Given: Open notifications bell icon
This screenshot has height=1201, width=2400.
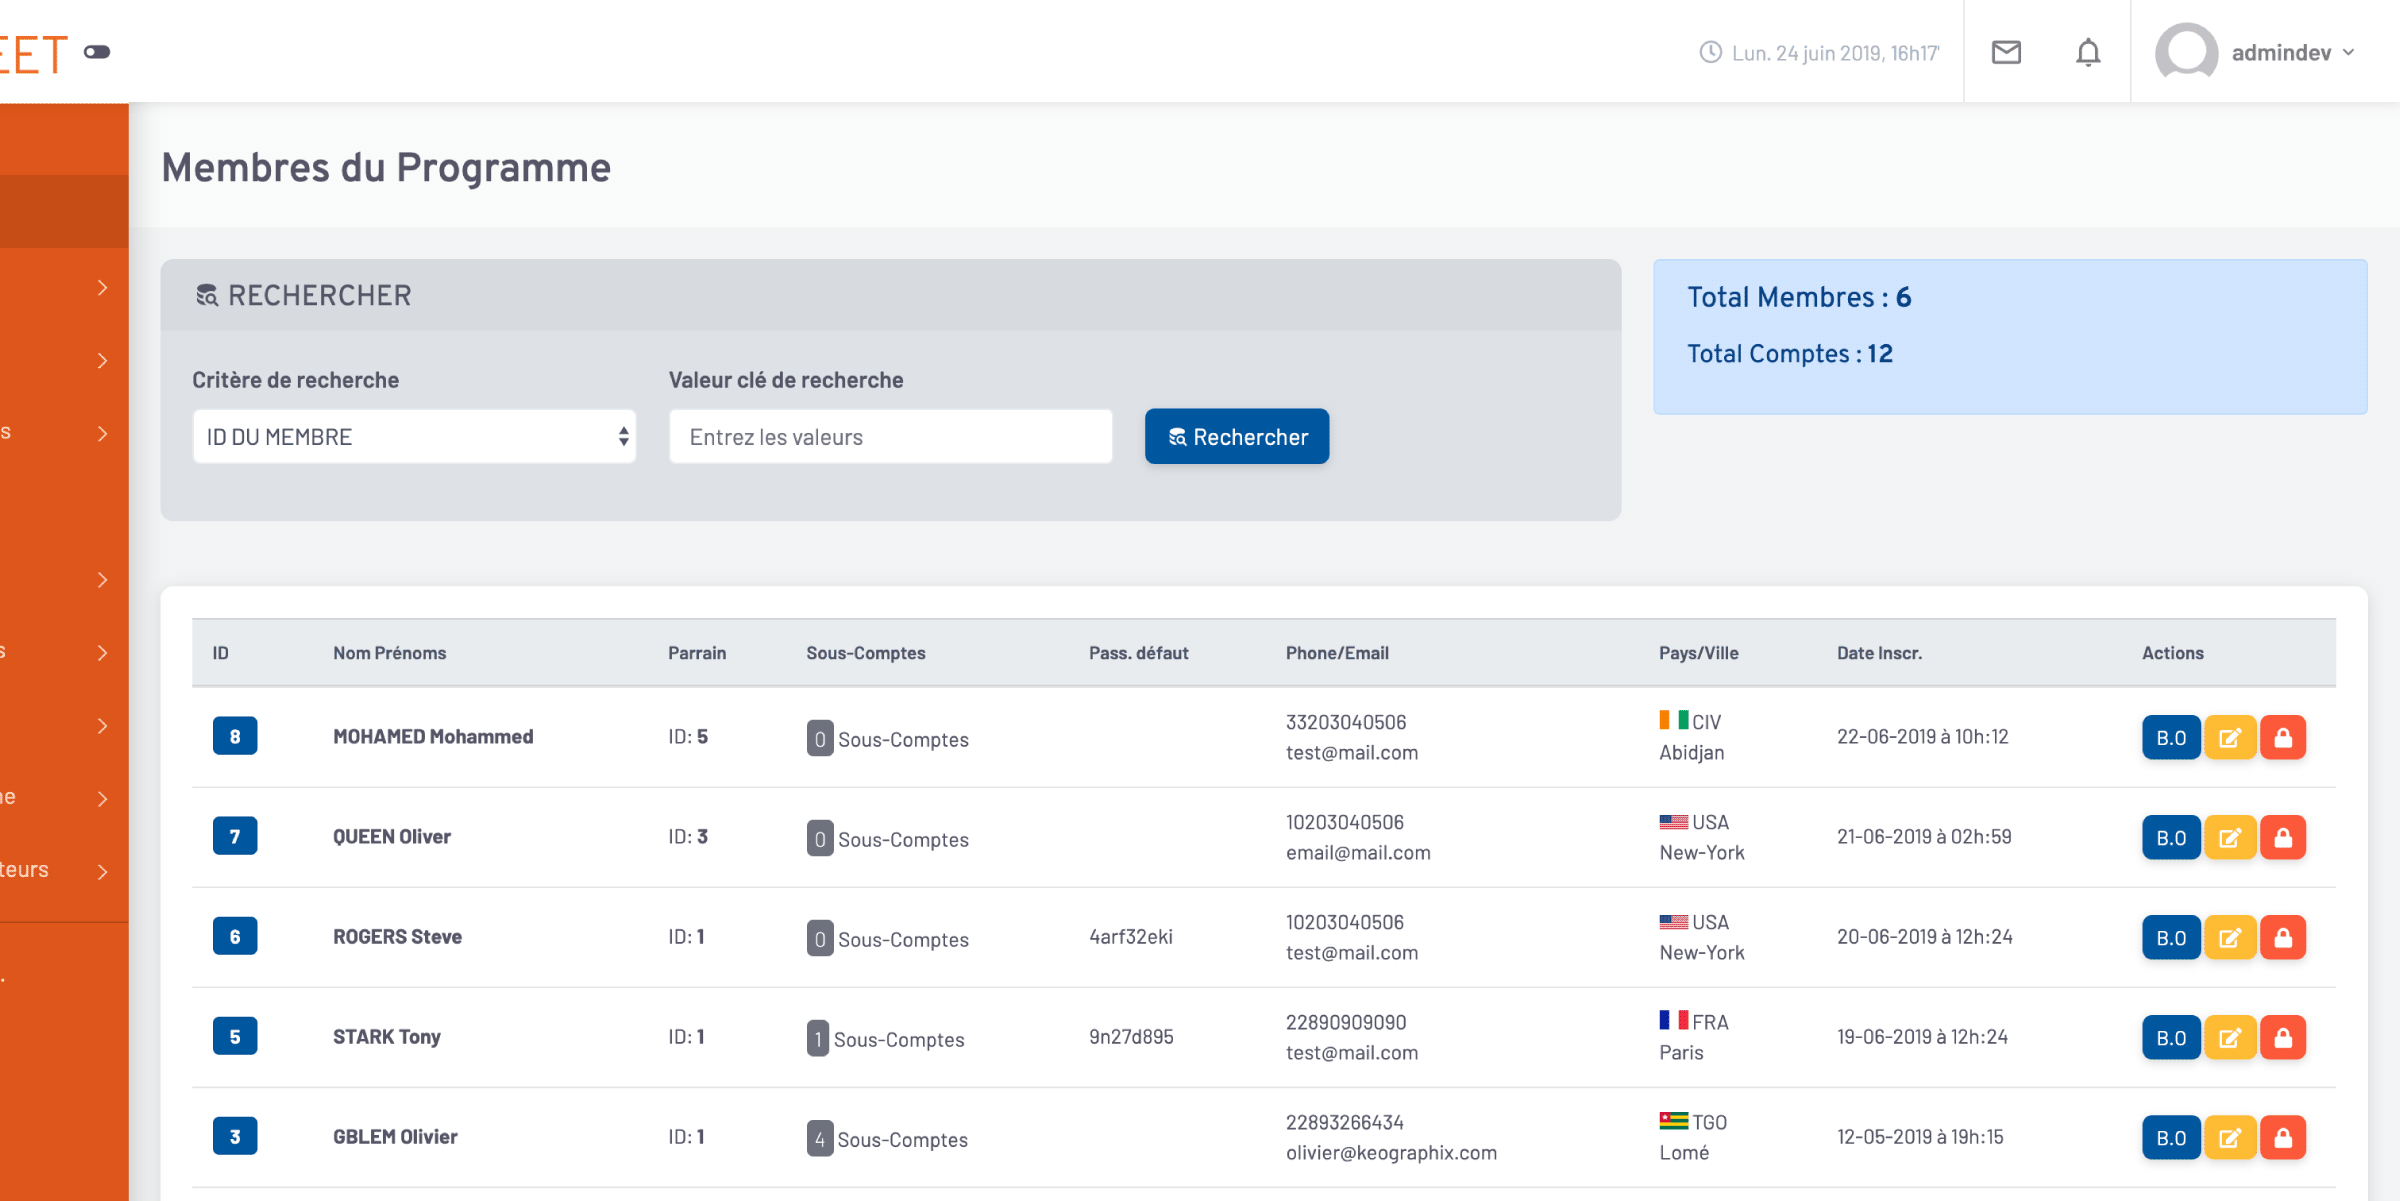Looking at the screenshot, I should (2088, 52).
